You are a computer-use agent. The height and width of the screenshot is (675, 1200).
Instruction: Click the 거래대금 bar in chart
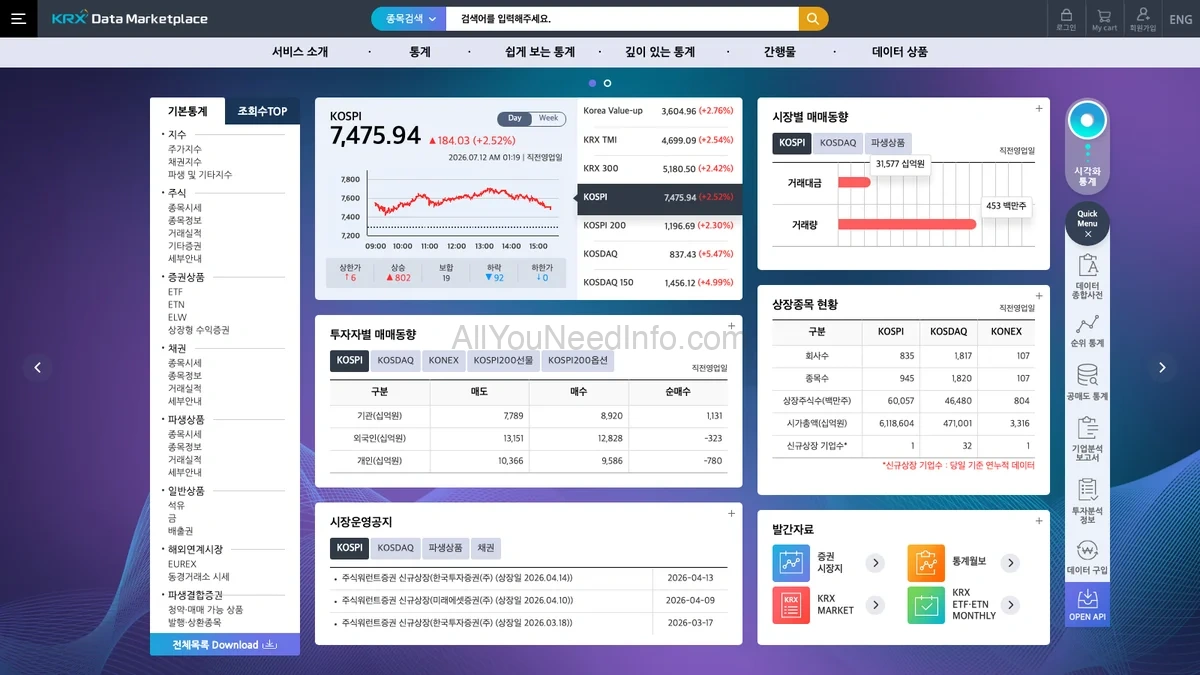pos(854,183)
